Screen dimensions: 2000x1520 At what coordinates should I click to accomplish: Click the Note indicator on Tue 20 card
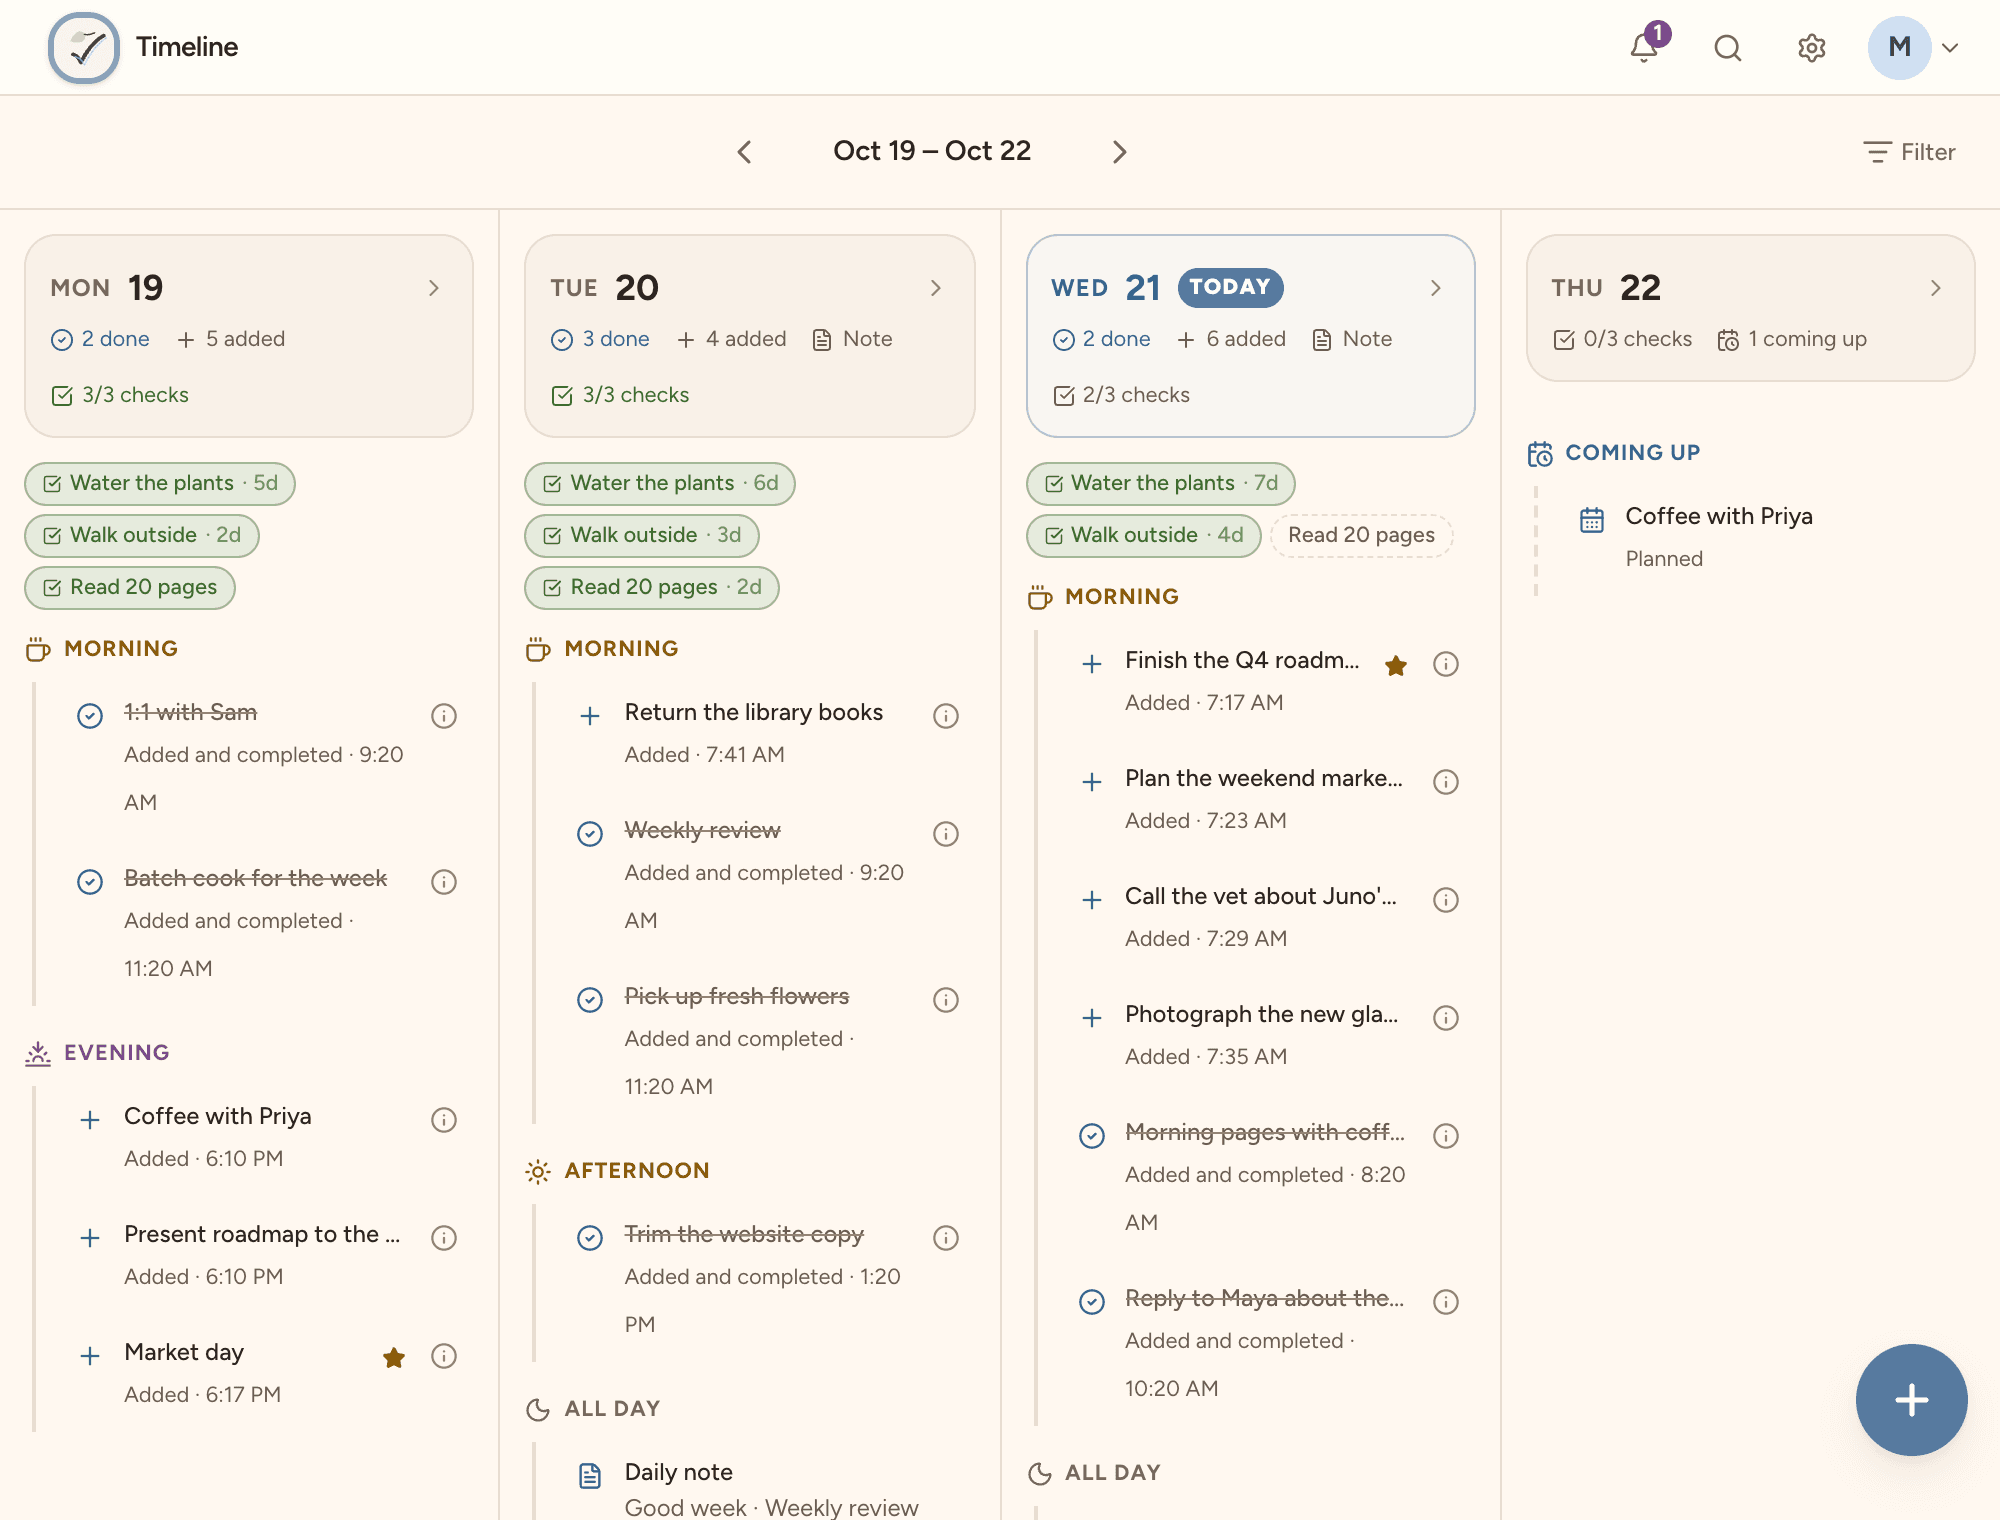[853, 339]
